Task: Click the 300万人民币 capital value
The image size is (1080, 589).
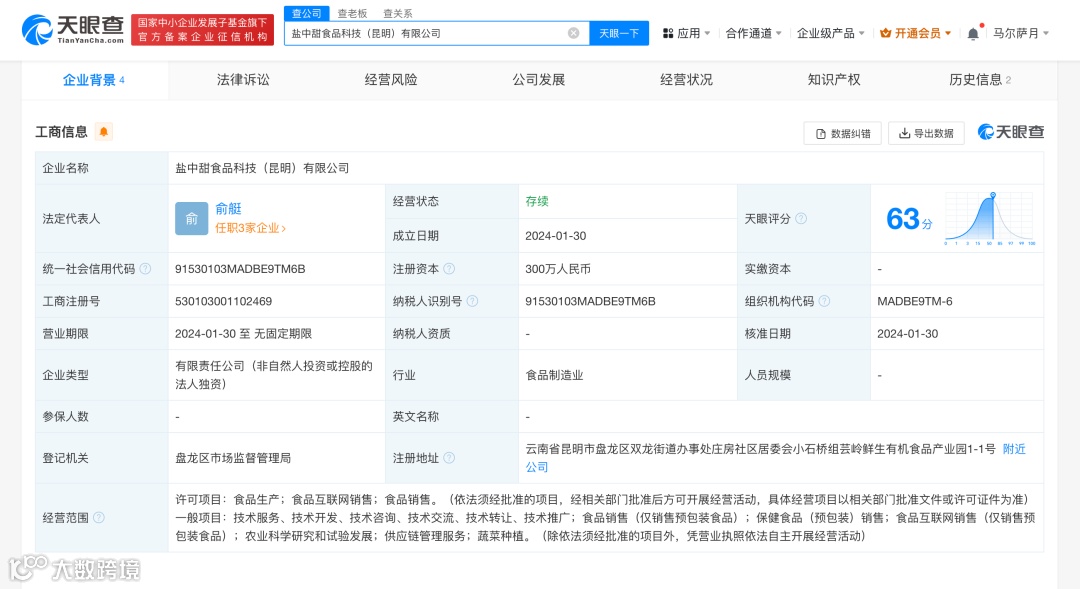Action: tap(558, 269)
